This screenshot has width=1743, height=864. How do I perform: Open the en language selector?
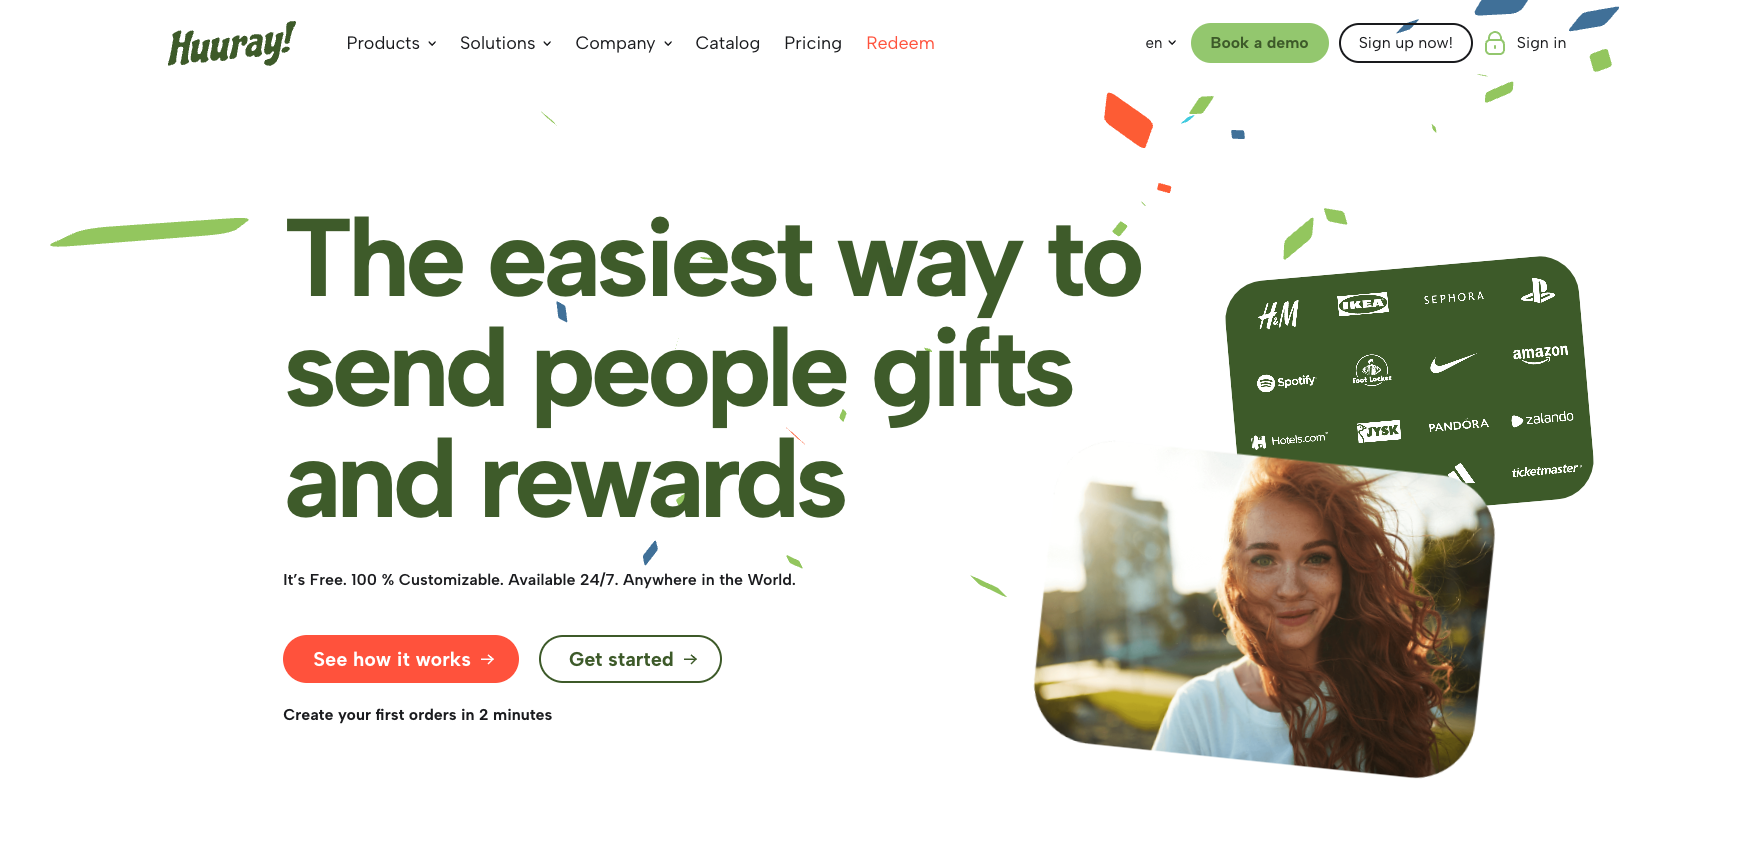point(1160,43)
